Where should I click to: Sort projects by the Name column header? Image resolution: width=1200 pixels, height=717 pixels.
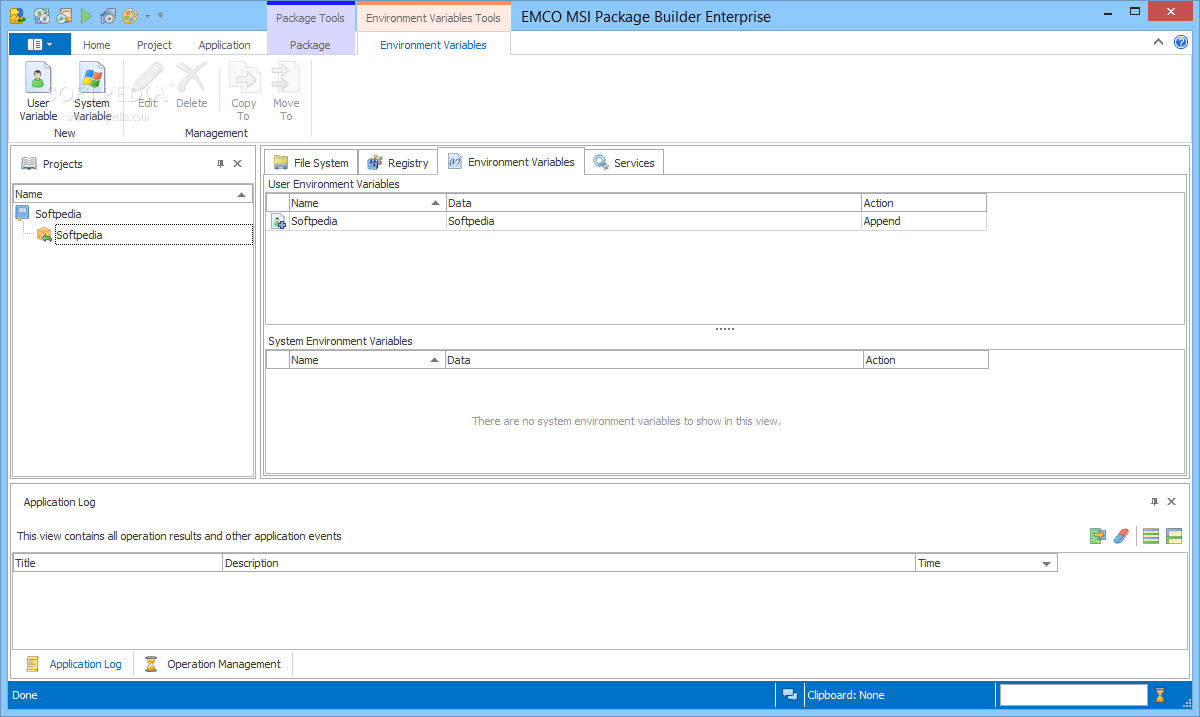pos(133,194)
